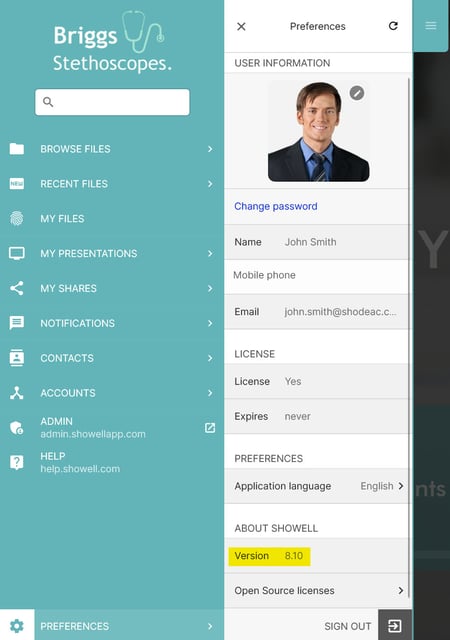450x640 pixels.
Task: Expand Accounts chevron
Action: coord(210,393)
